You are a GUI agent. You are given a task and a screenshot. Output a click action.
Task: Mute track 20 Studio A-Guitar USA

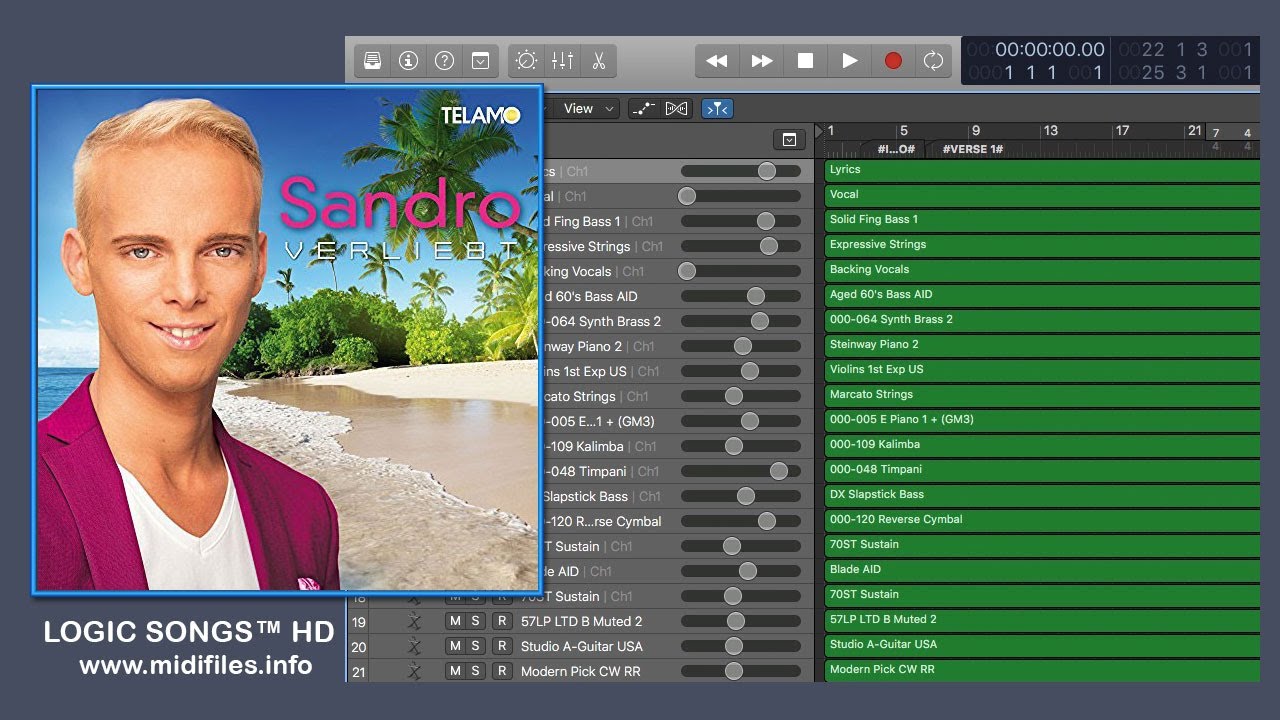click(455, 646)
